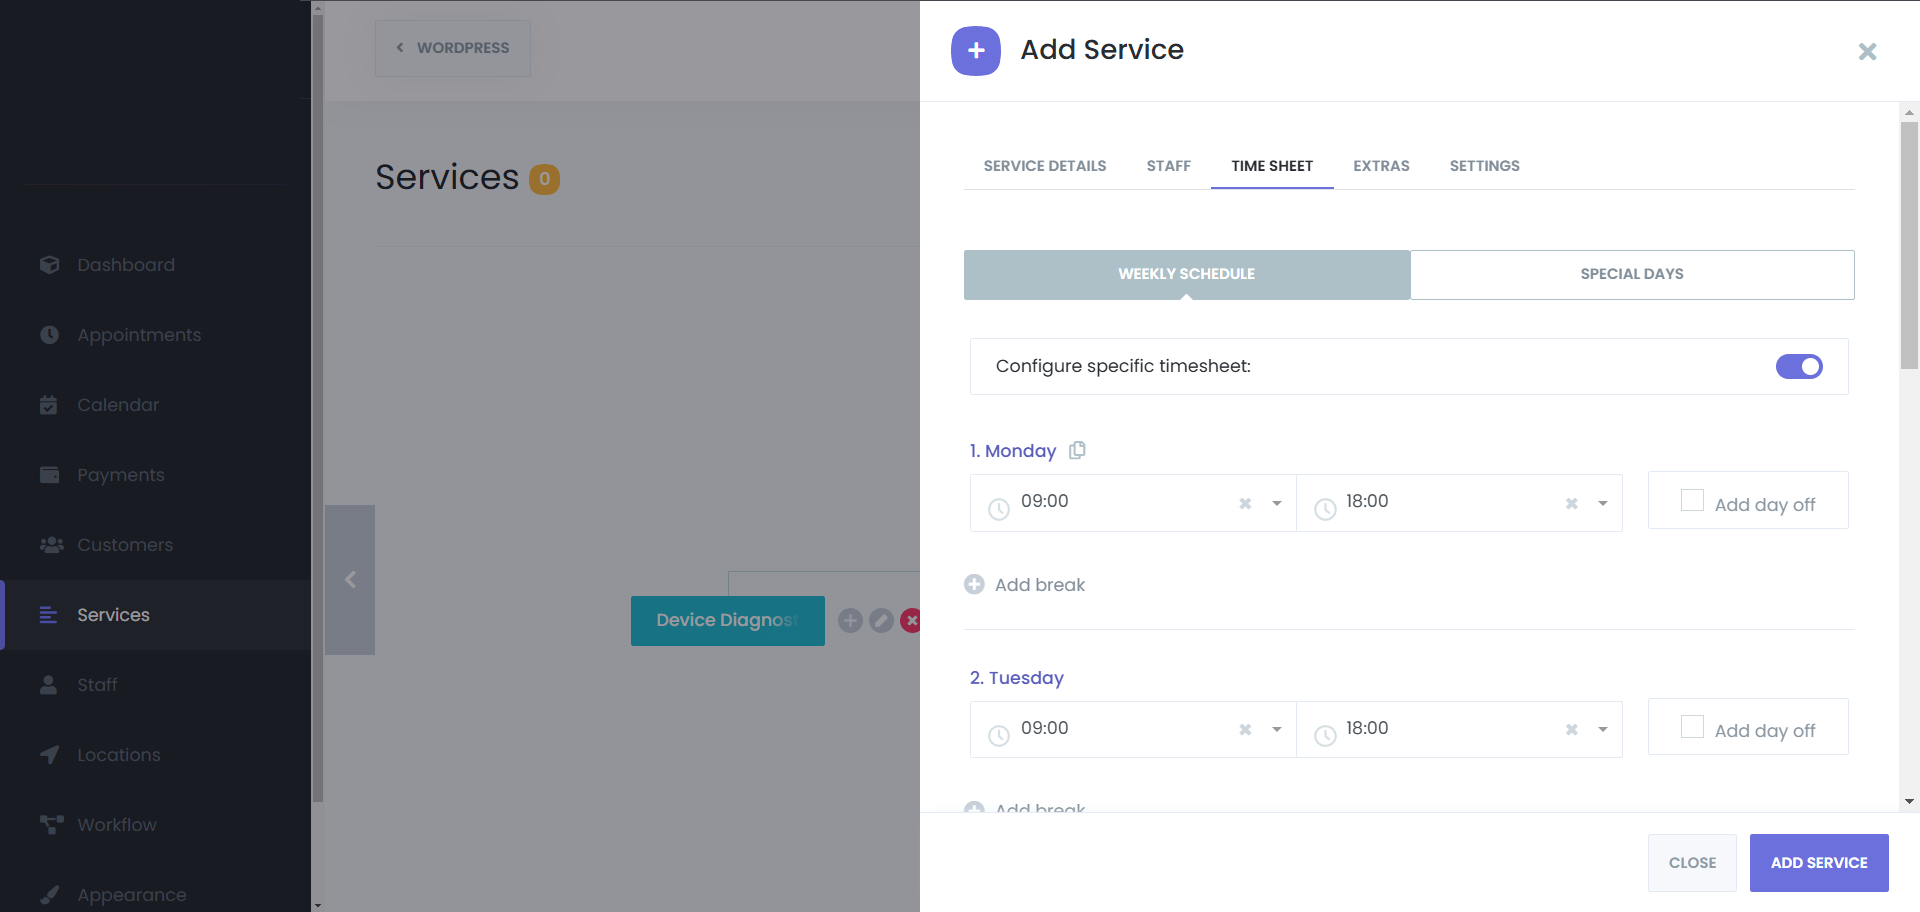The image size is (1920, 912).
Task: Select the Special Days schedule view
Action: click(1632, 274)
